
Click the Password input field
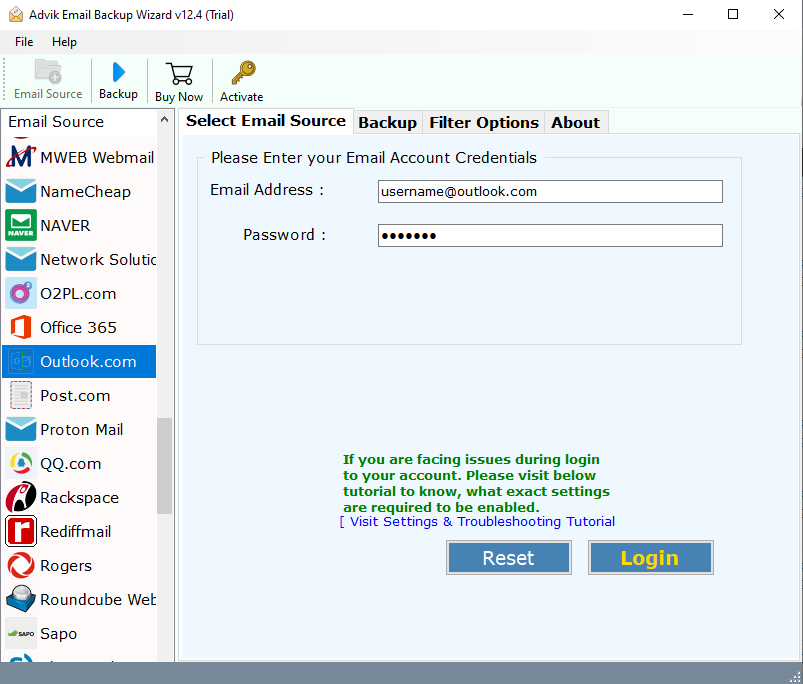point(550,236)
